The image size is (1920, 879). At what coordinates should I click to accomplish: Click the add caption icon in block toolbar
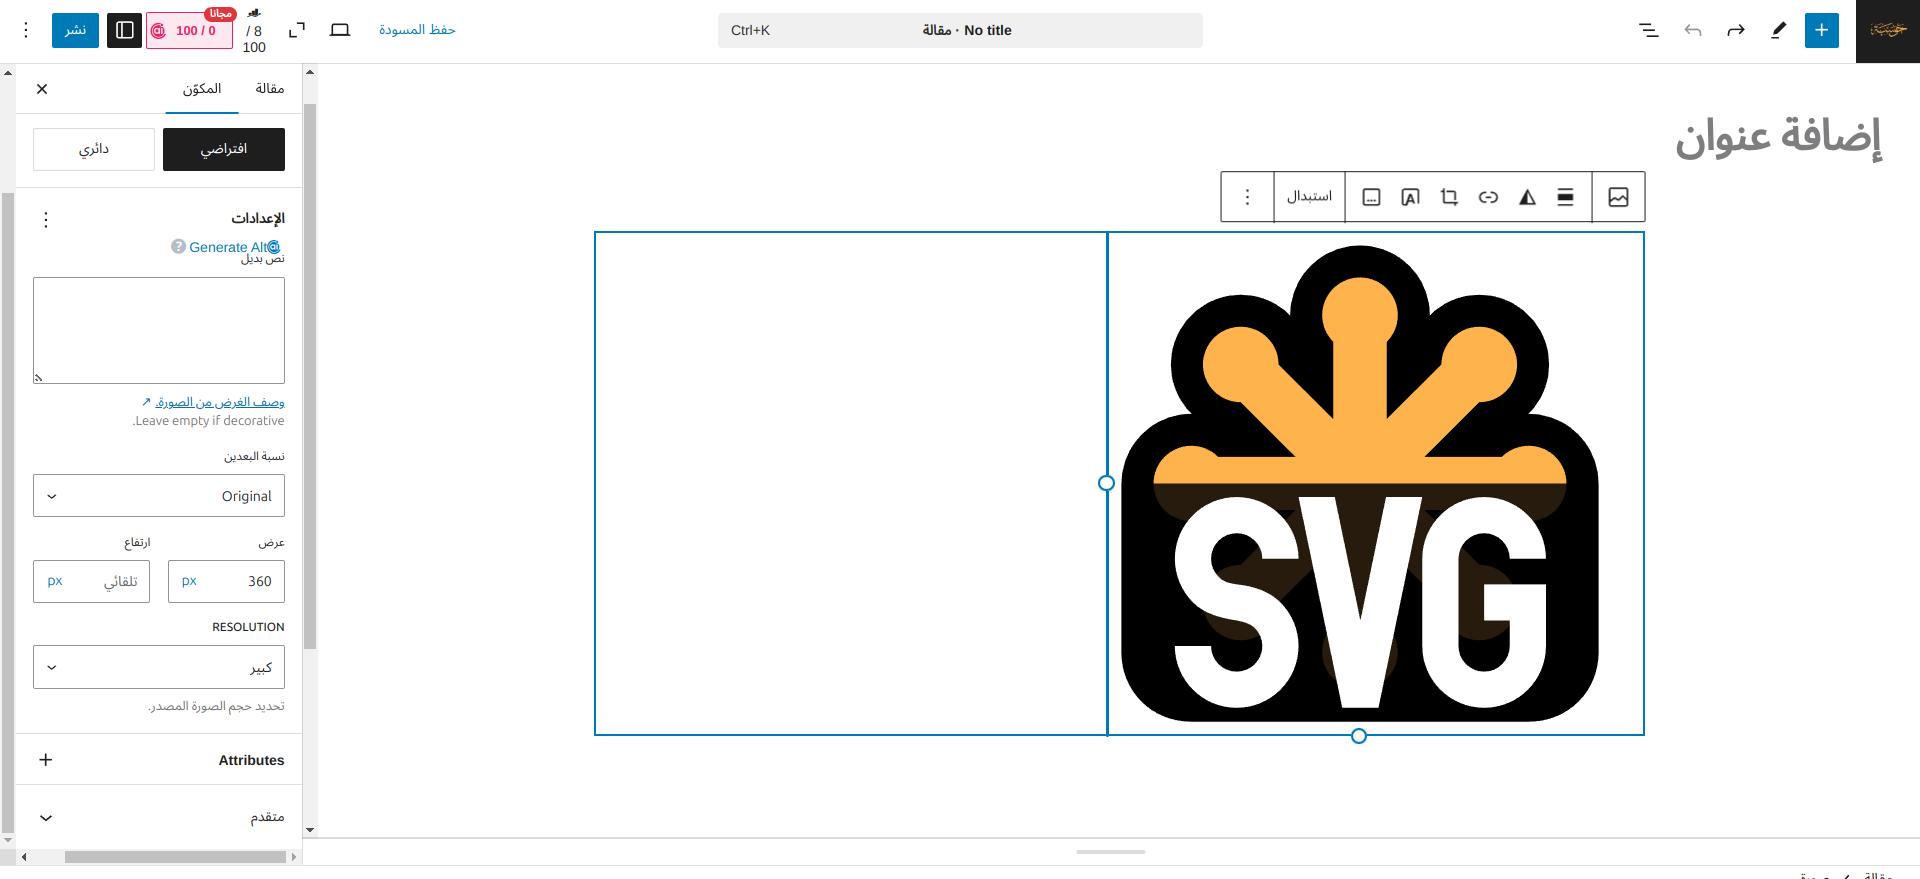[1372, 197]
